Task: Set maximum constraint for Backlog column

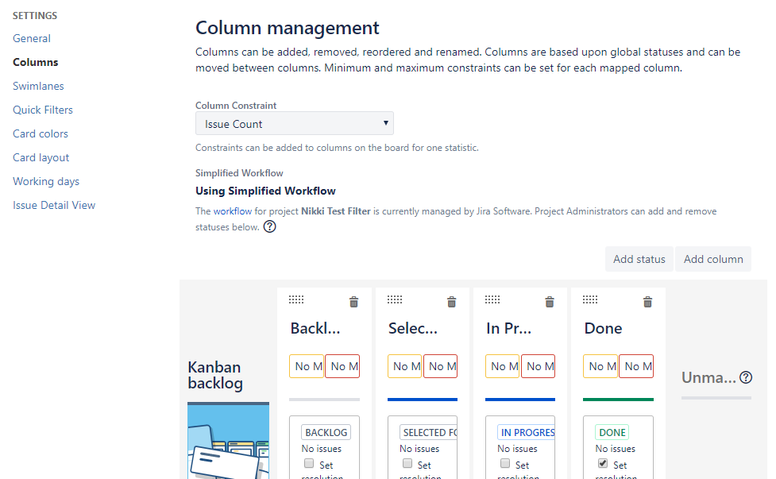Action: click(342, 366)
